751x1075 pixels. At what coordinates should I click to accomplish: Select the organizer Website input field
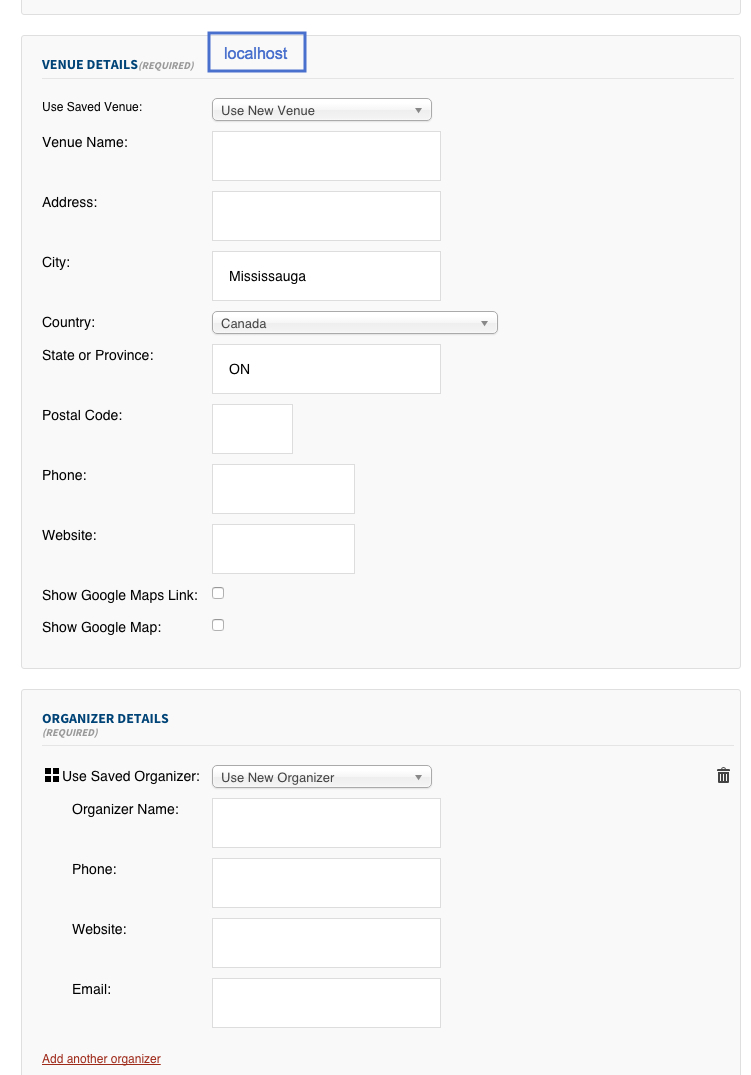326,943
